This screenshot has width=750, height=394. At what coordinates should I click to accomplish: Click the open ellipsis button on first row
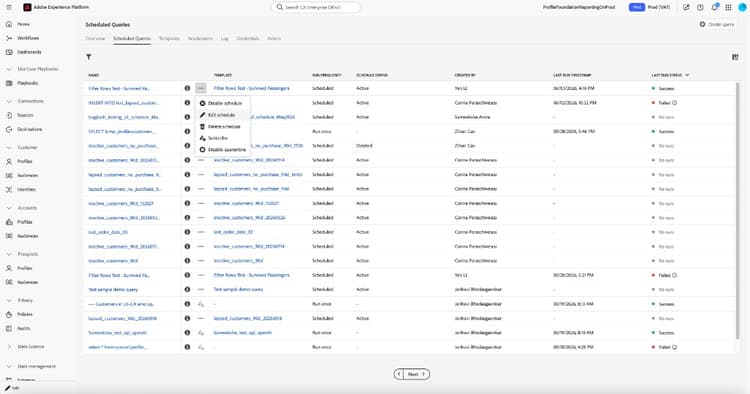(x=201, y=88)
